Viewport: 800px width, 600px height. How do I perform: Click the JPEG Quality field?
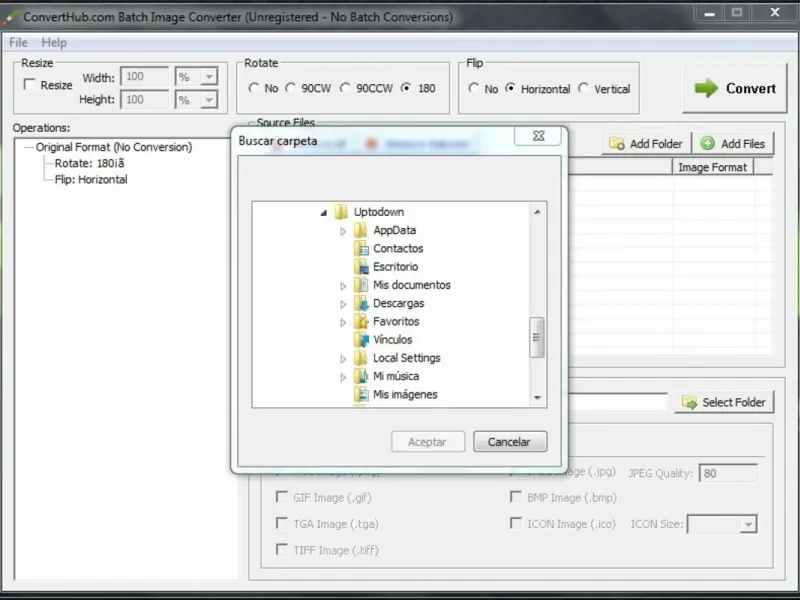click(x=728, y=473)
